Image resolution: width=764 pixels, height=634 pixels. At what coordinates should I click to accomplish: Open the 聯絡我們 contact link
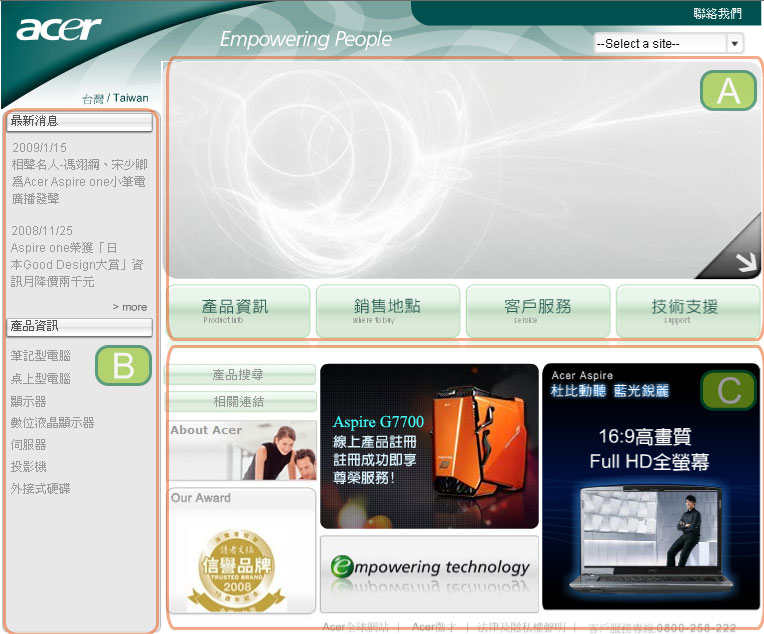(717, 13)
